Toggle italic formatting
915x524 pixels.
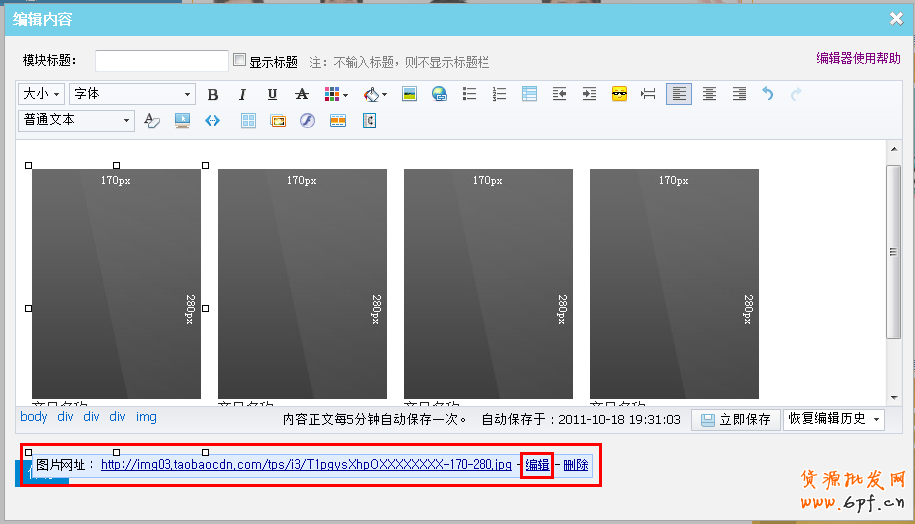(242, 94)
